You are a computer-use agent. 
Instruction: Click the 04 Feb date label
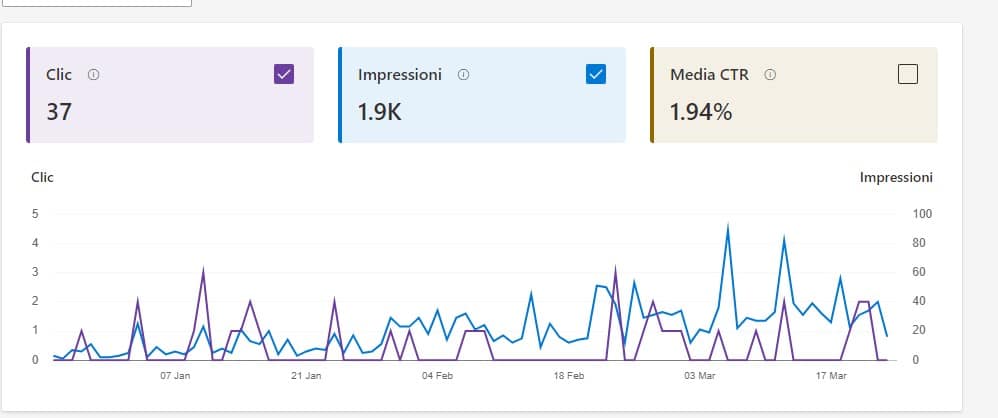(437, 376)
